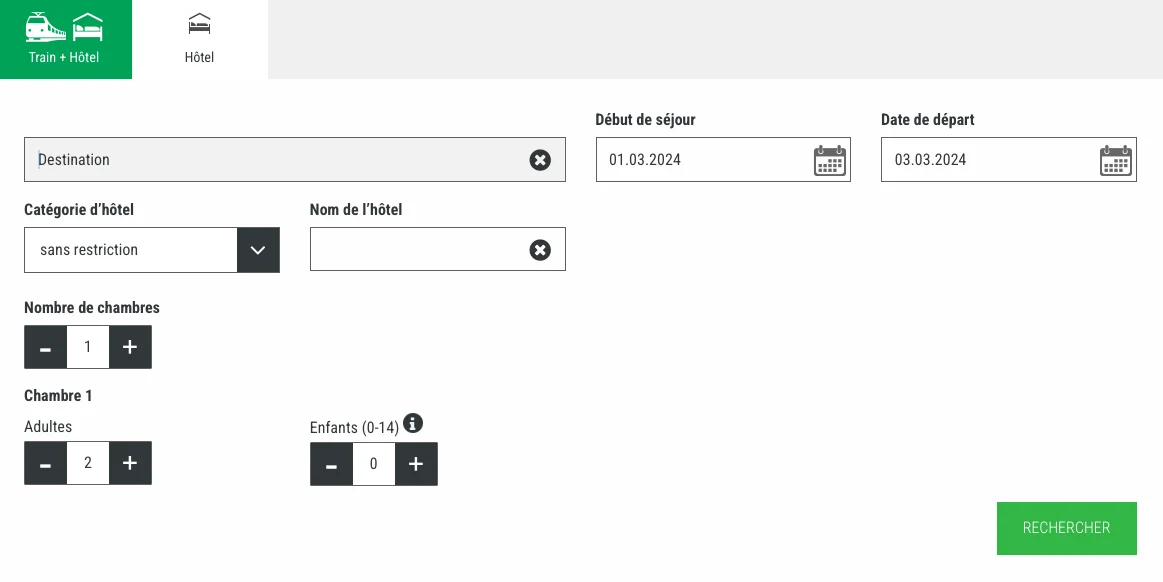Clear the Nom de l'hôtel field
Viewport: 1163px width, 582px height.
(540, 250)
